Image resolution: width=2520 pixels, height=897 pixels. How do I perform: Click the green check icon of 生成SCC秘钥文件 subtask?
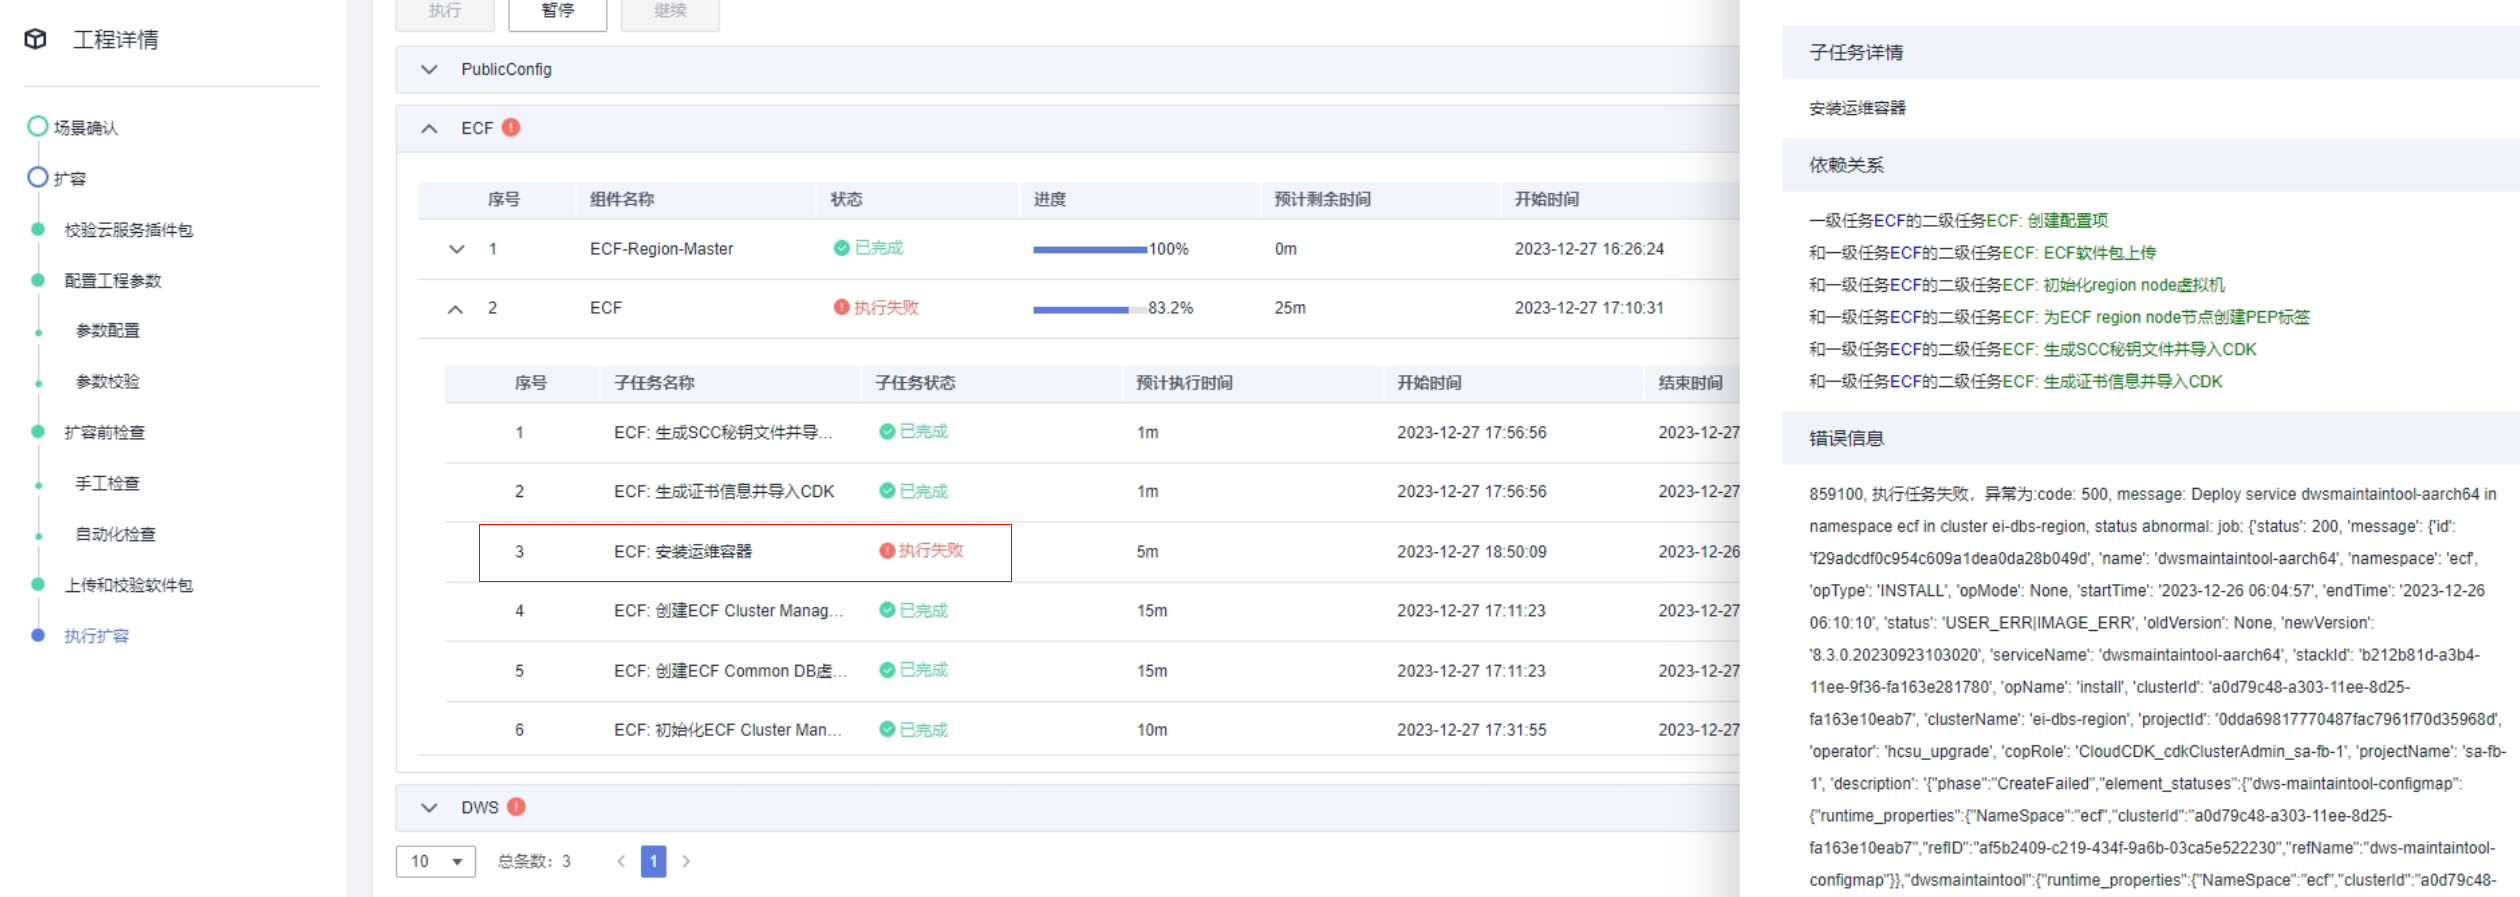(x=887, y=431)
